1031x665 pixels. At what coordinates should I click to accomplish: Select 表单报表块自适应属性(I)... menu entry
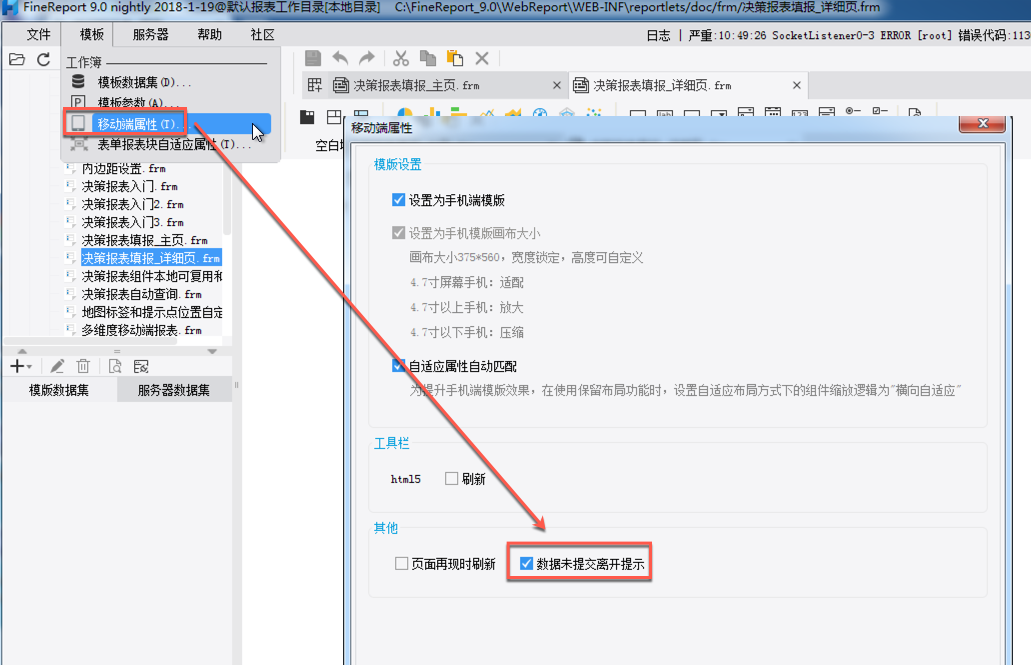pos(170,145)
